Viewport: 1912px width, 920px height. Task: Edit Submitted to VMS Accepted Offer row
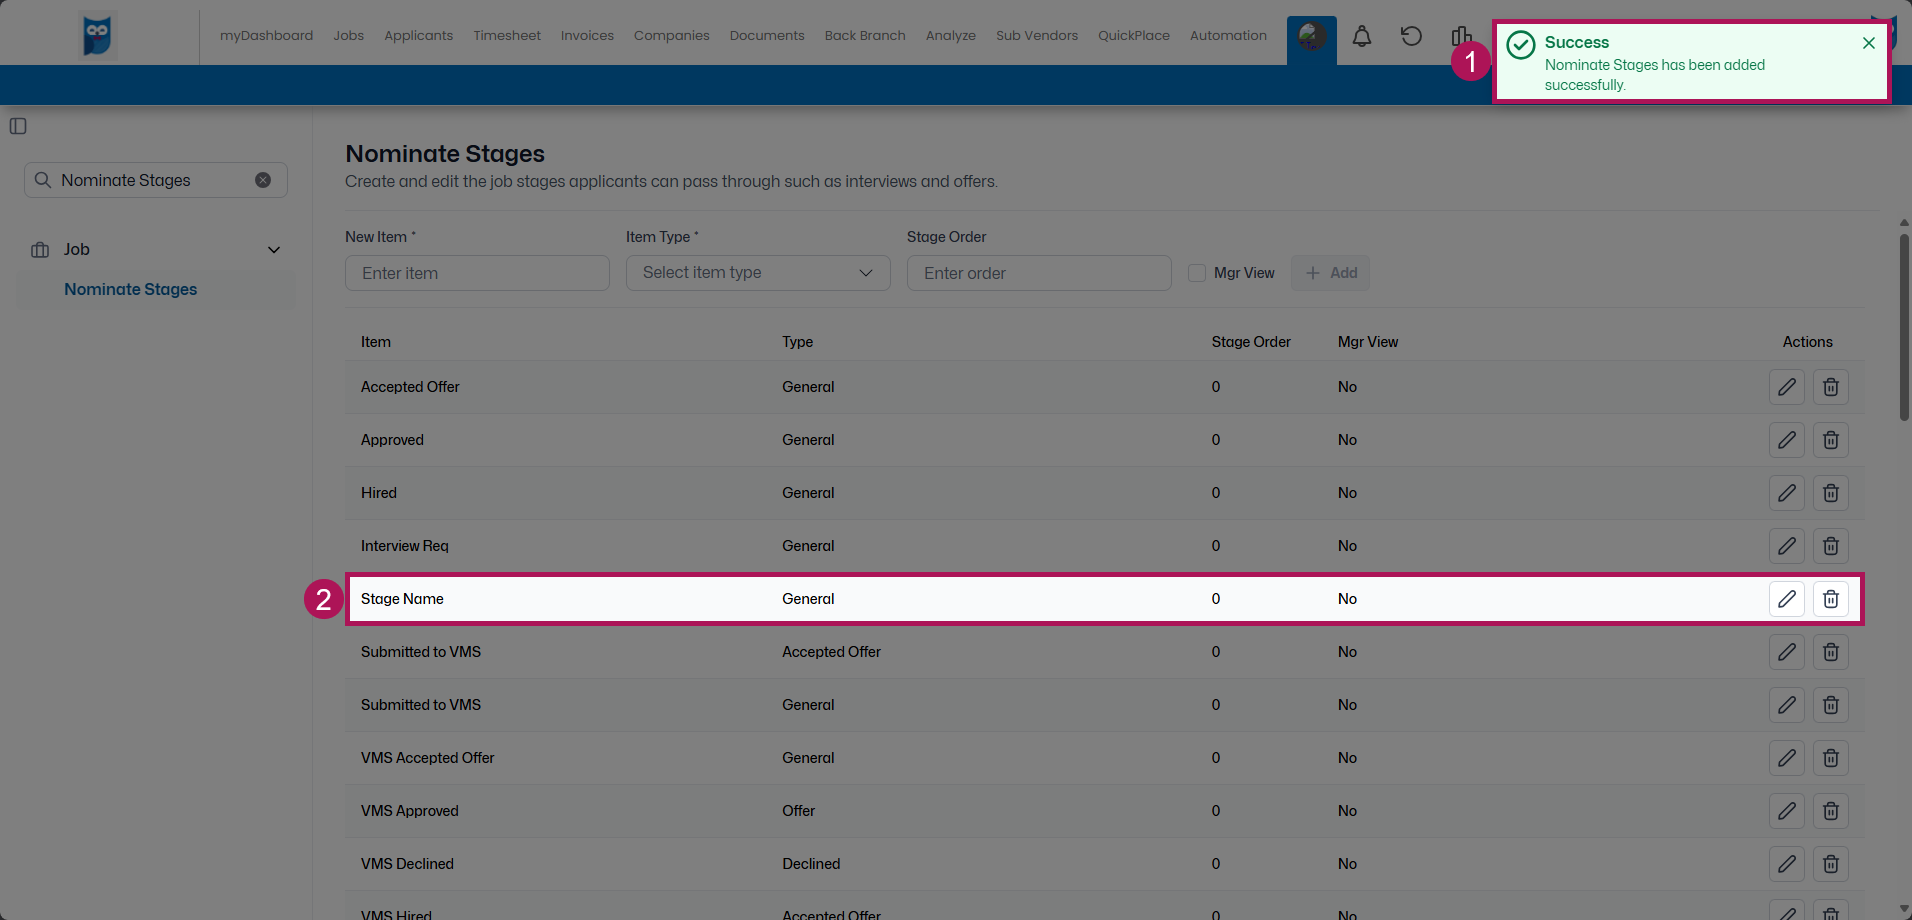[x=1787, y=652]
